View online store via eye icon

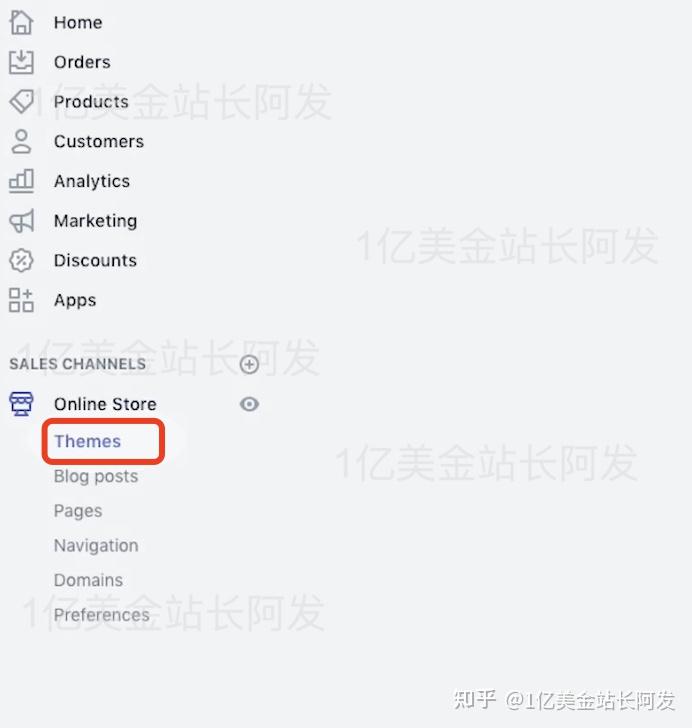click(x=249, y=404)
